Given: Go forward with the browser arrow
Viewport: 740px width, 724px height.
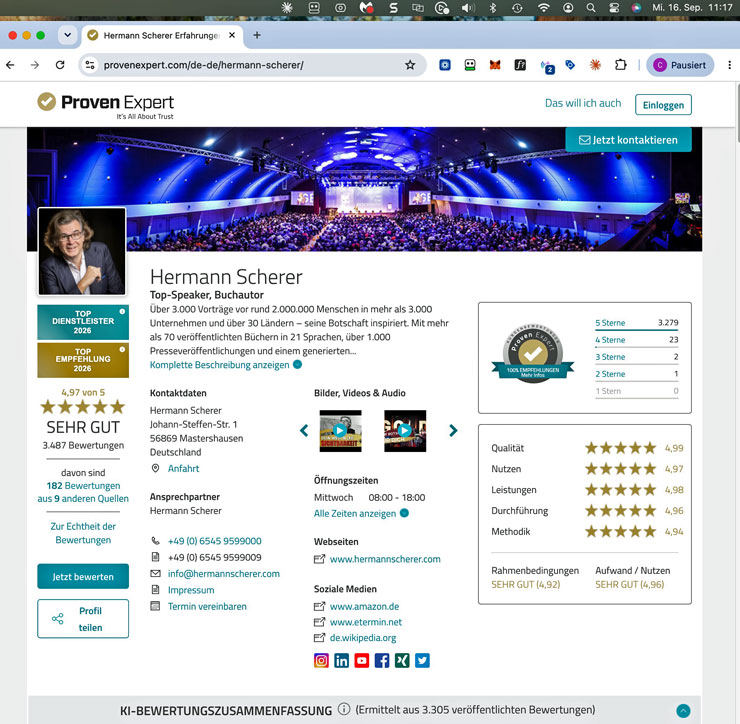Looking at the screenshot, I should pyautogui.click(x=35, y=65).
